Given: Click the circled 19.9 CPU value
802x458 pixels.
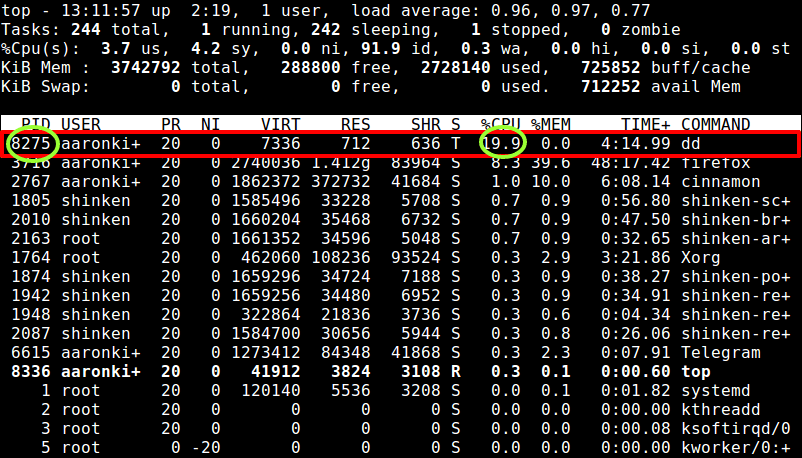Looking at the screenshot, I should (x=501, y=143).
